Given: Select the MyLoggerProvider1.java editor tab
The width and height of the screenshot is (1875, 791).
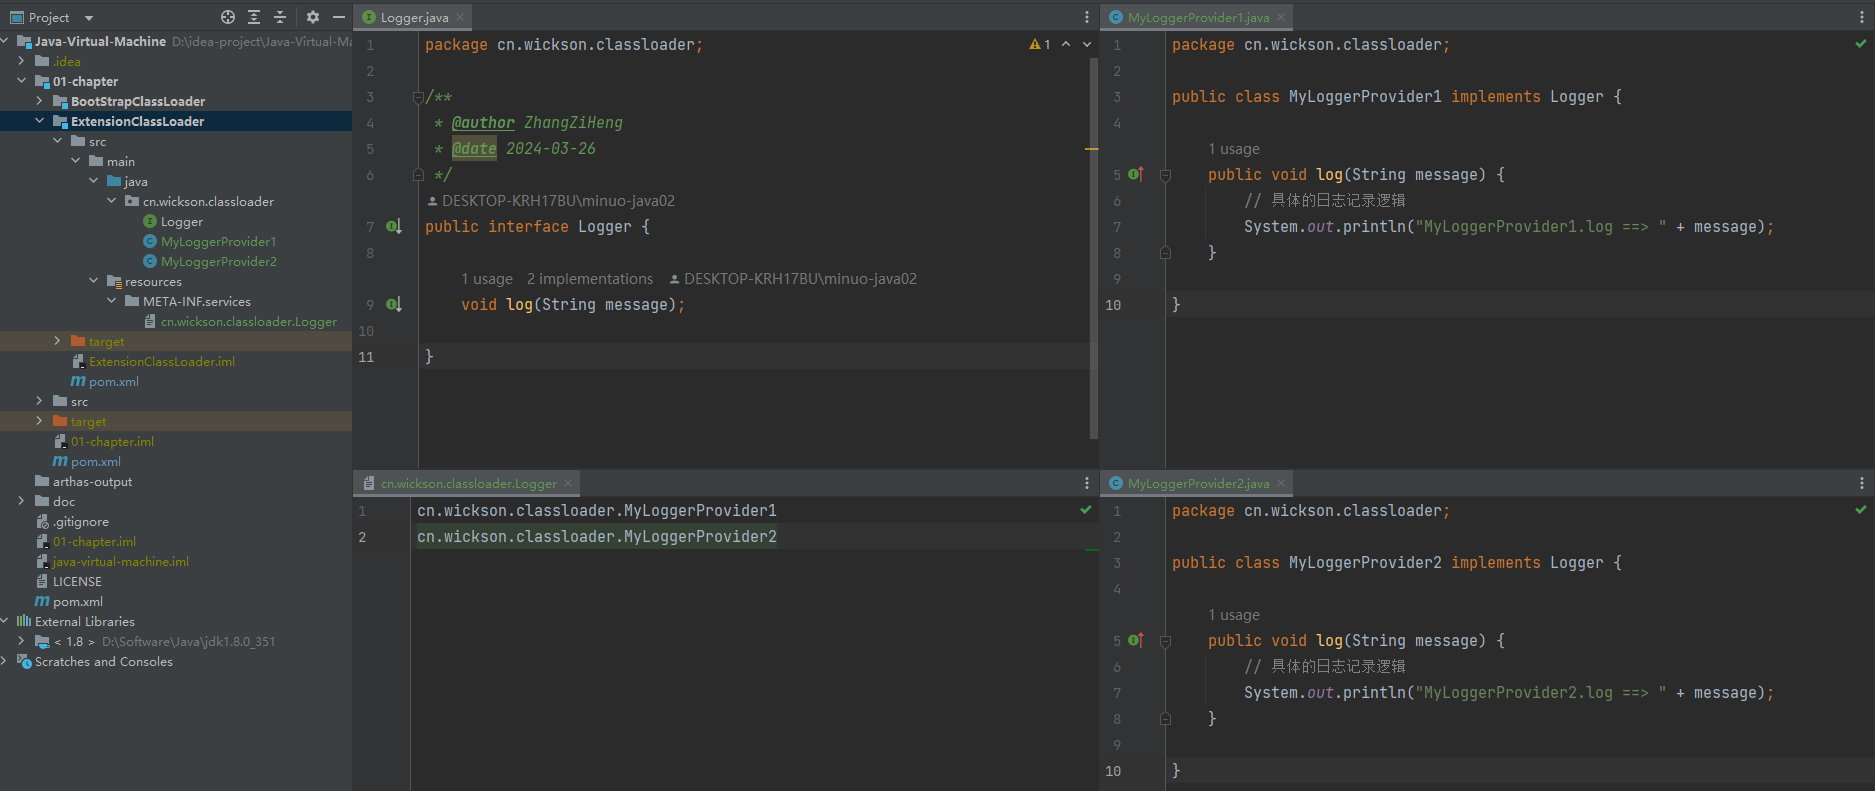Looking at the screenshot, I should [x=1198, y=17].
